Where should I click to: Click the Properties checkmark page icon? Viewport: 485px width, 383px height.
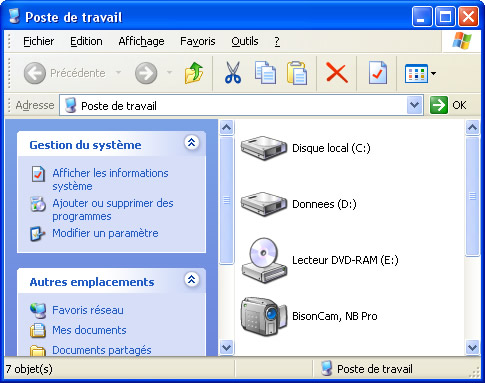pos(378,72)
